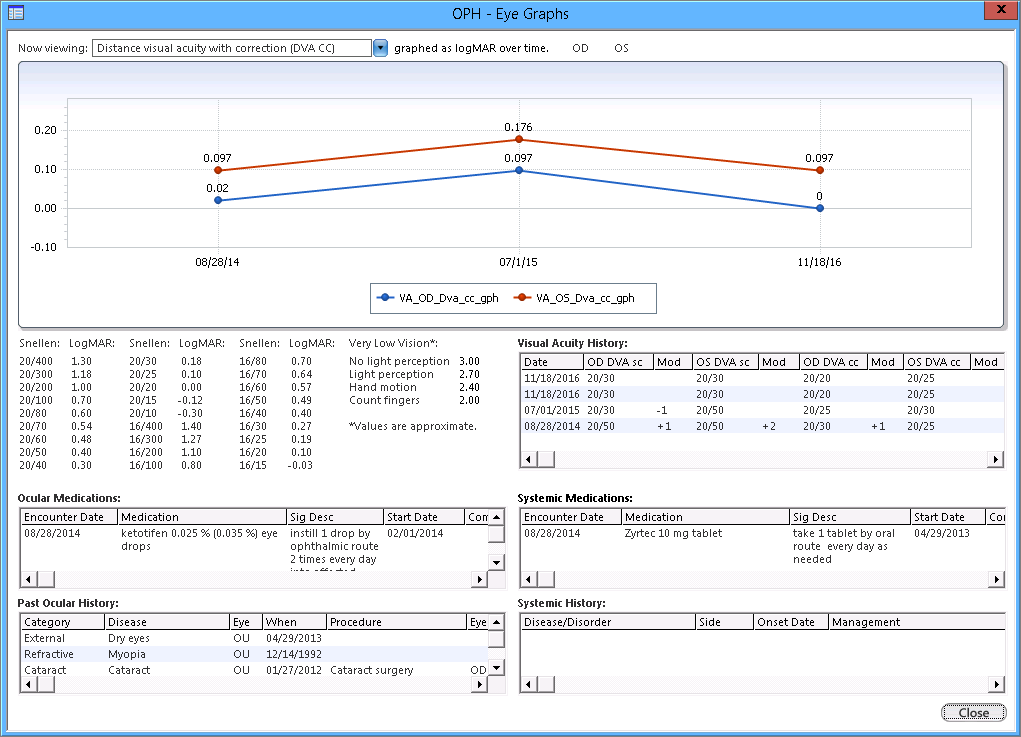Click Medication header in Systemic Medications

(706, 517)
